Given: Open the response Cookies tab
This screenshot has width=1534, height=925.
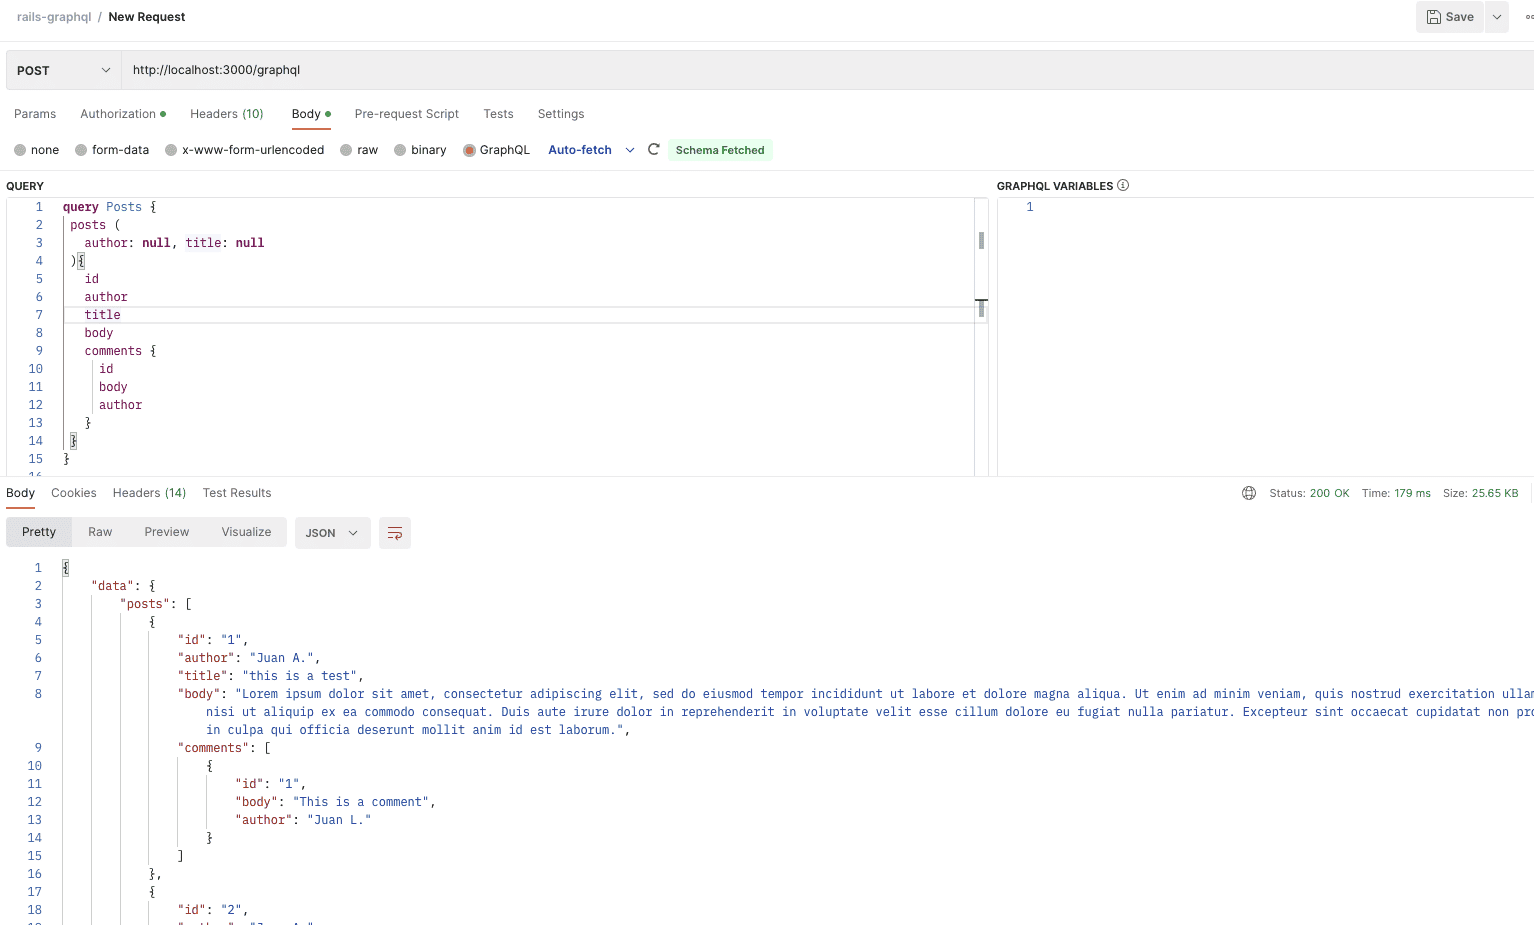Looking at the screenshot, I should click(74, 493).
